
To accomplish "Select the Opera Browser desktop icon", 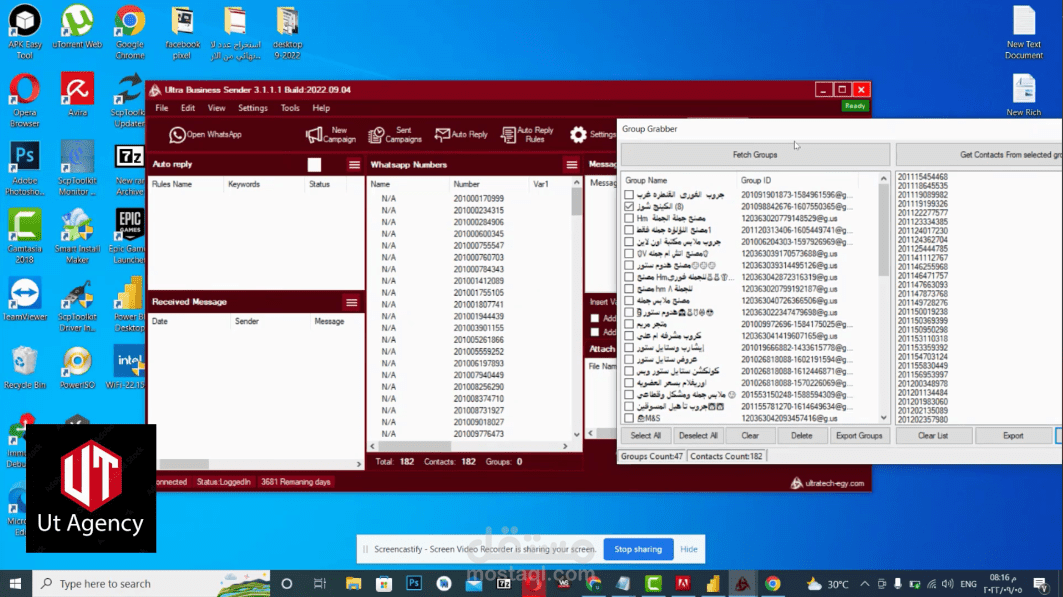I will click(25, 100).
